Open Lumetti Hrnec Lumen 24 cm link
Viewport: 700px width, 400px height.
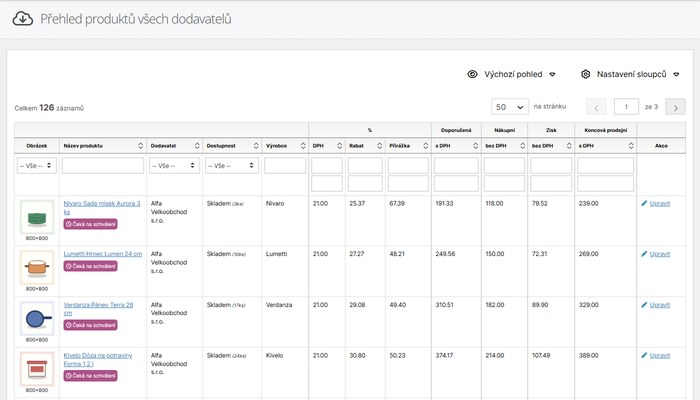point(103,254)
